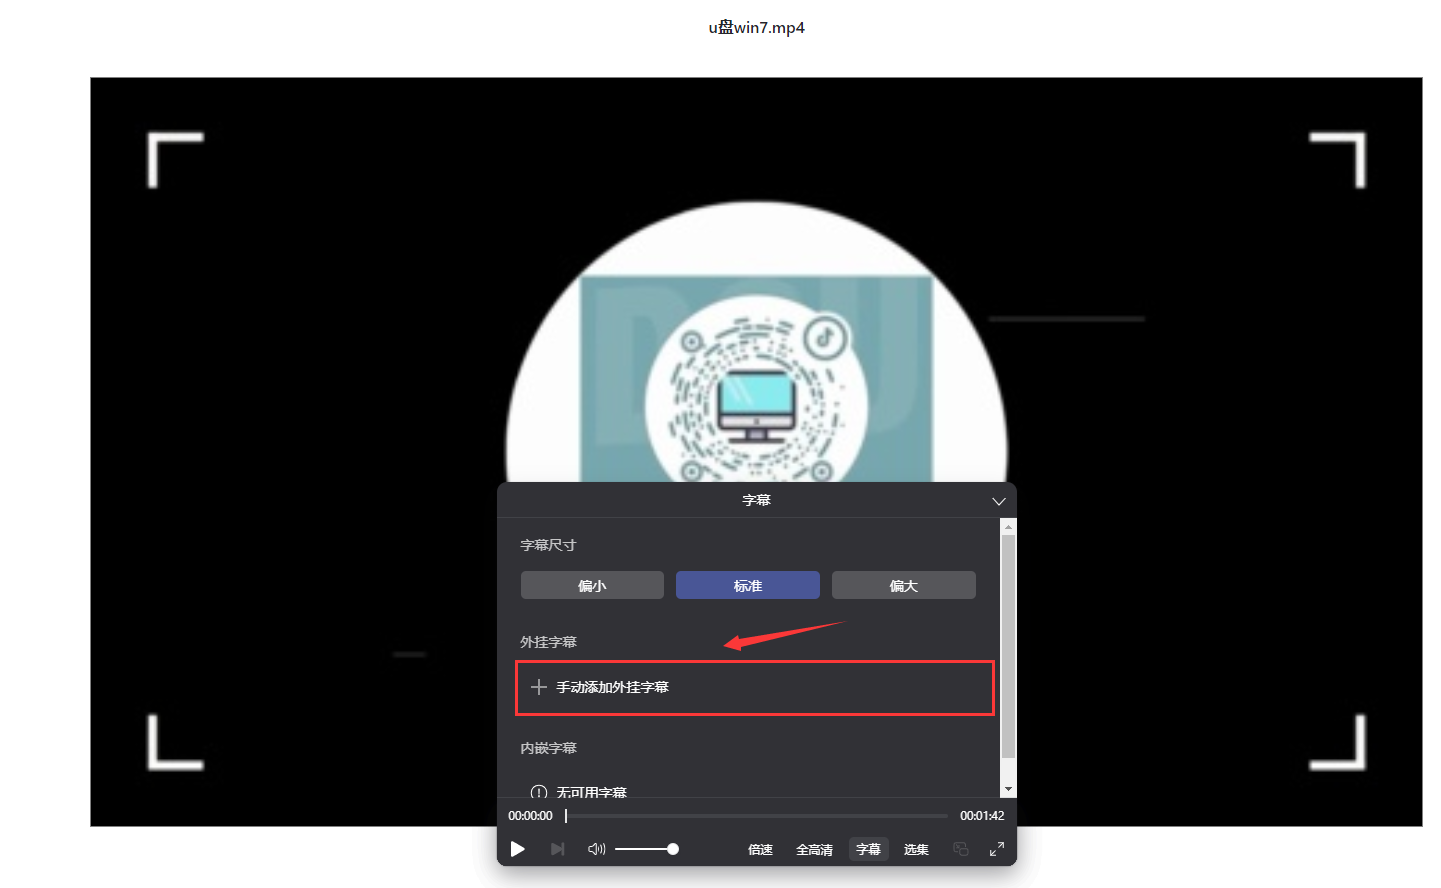This screenshot has height=888, width=1441.
Task: Toggle the 字幕 subtitle panel button
Action: 868,849
